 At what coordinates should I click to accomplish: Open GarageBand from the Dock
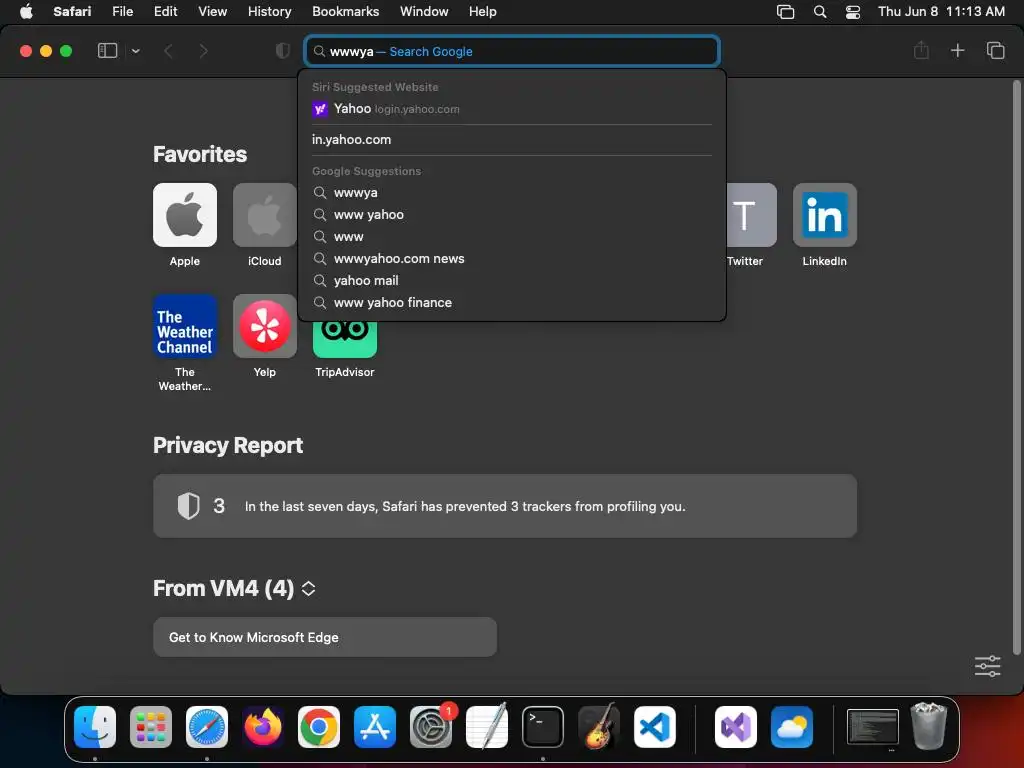(x=598, y=727)
